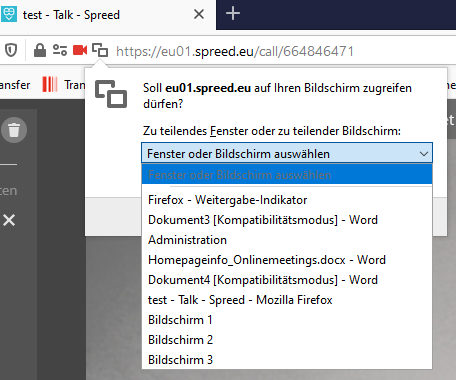Open a new tab with plus button
Image resolution: width=456 pixels, height=380 pixels.
pos(233,14)
